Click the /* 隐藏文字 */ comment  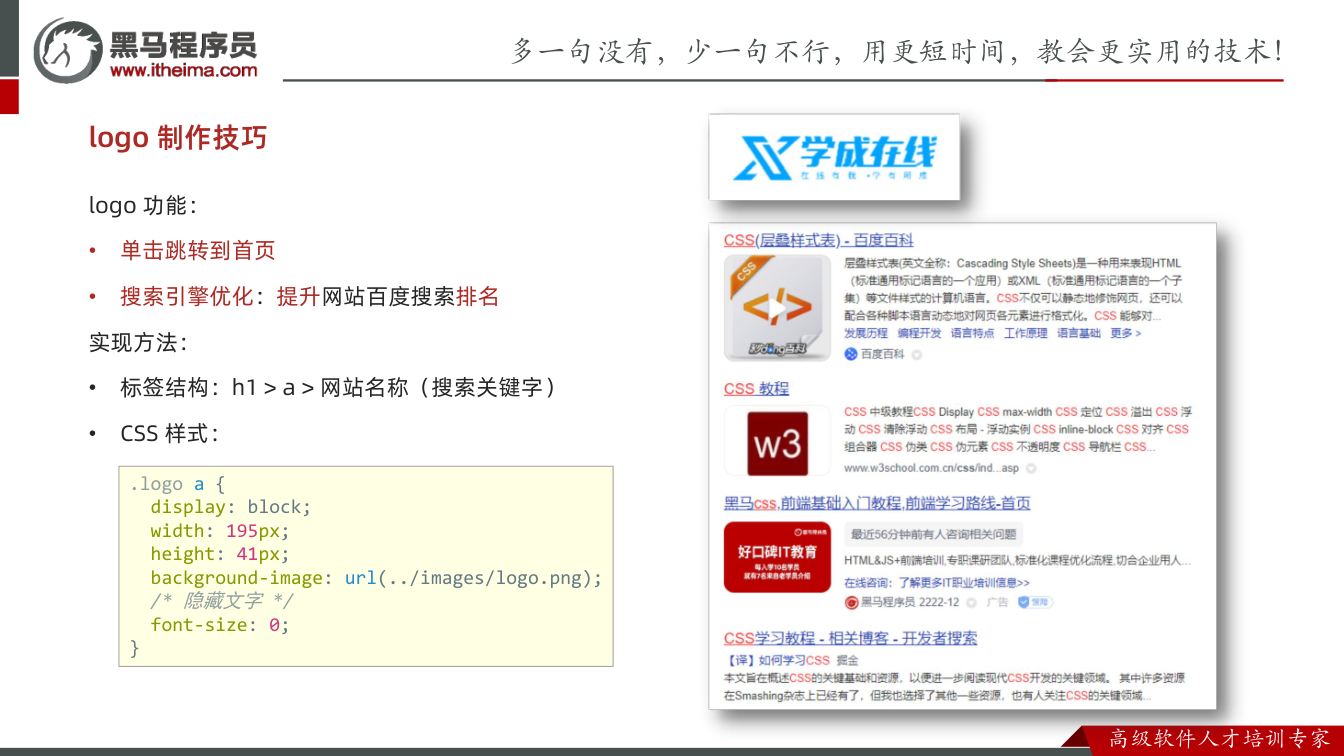pos(222,601)
